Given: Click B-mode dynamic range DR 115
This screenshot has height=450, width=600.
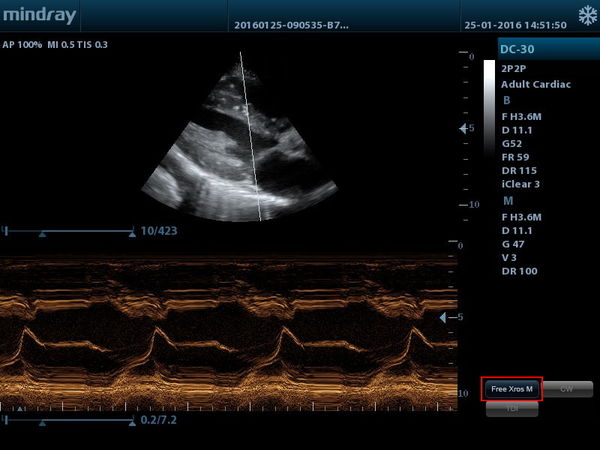Looking at the screenshot, I should click(x=519, y=171).
